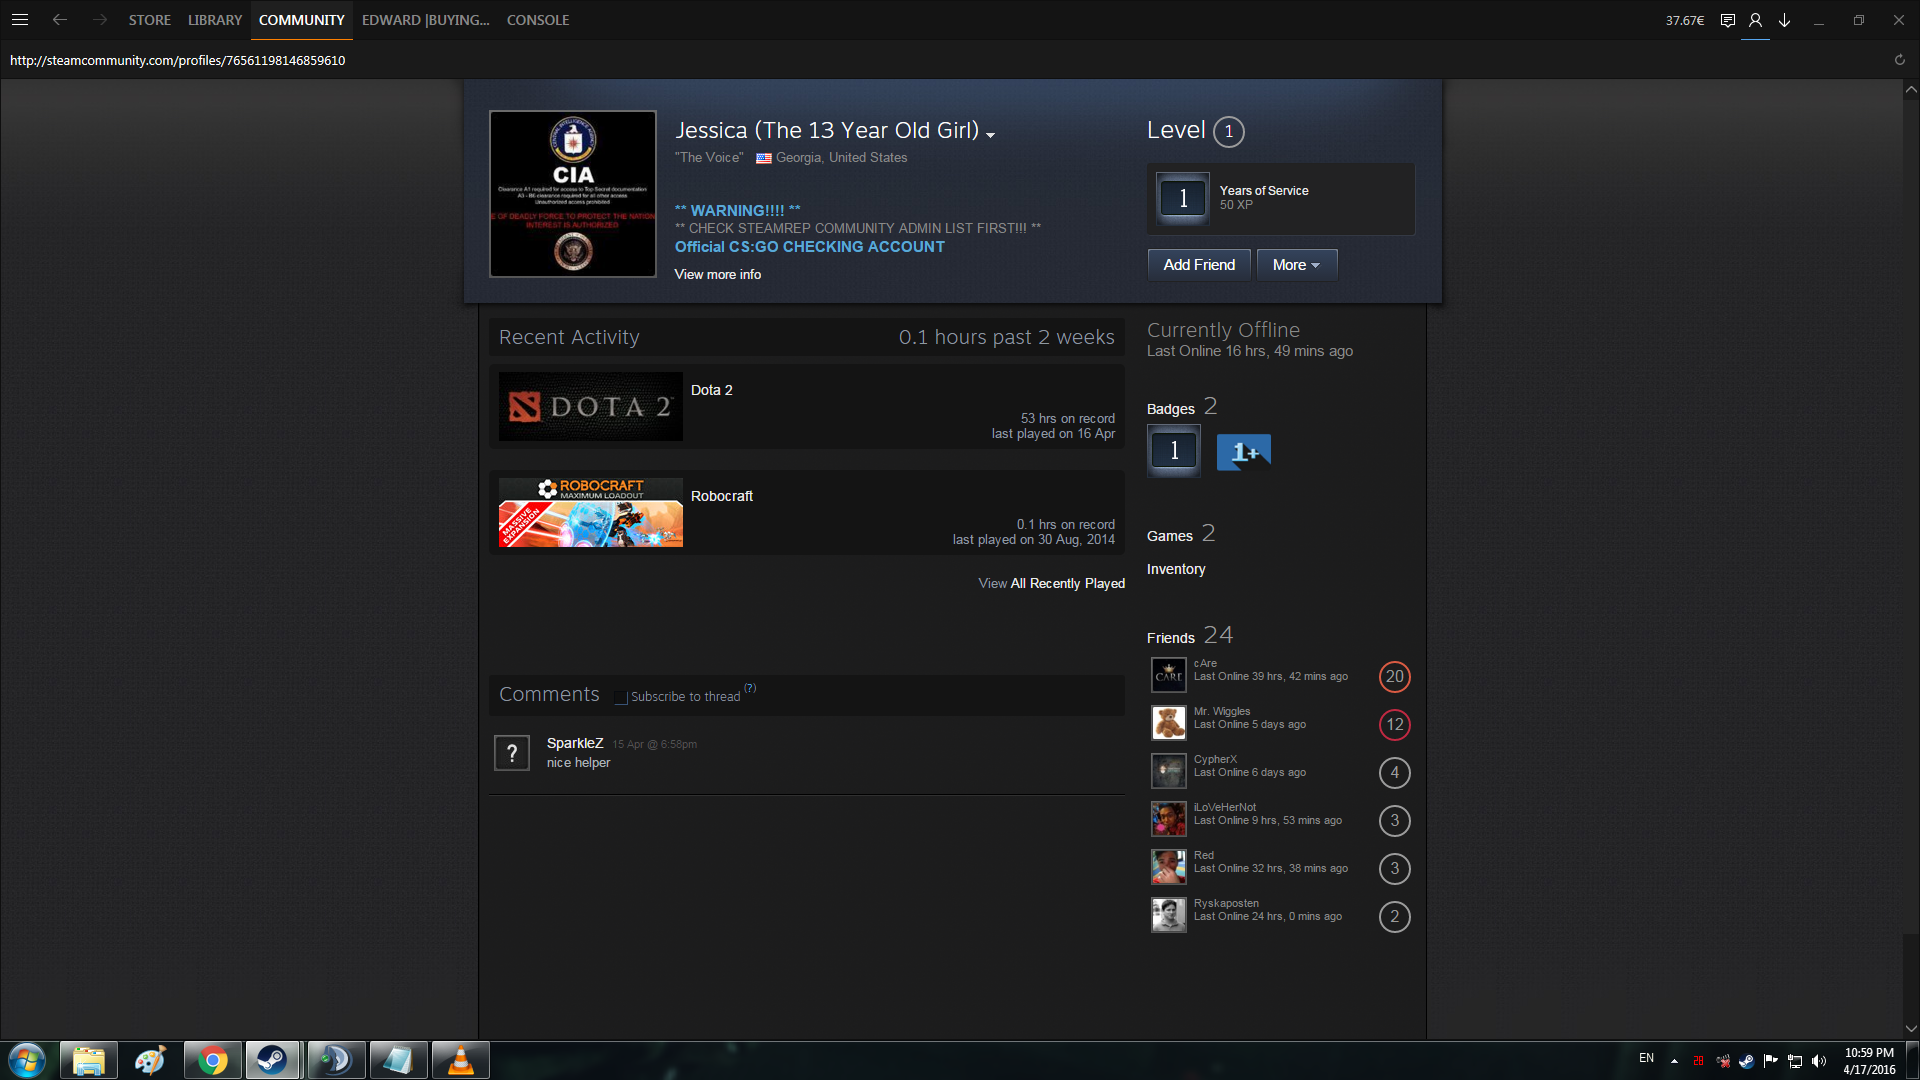
Task: Expand the More dropdown button
Action: coord(1296,265)
